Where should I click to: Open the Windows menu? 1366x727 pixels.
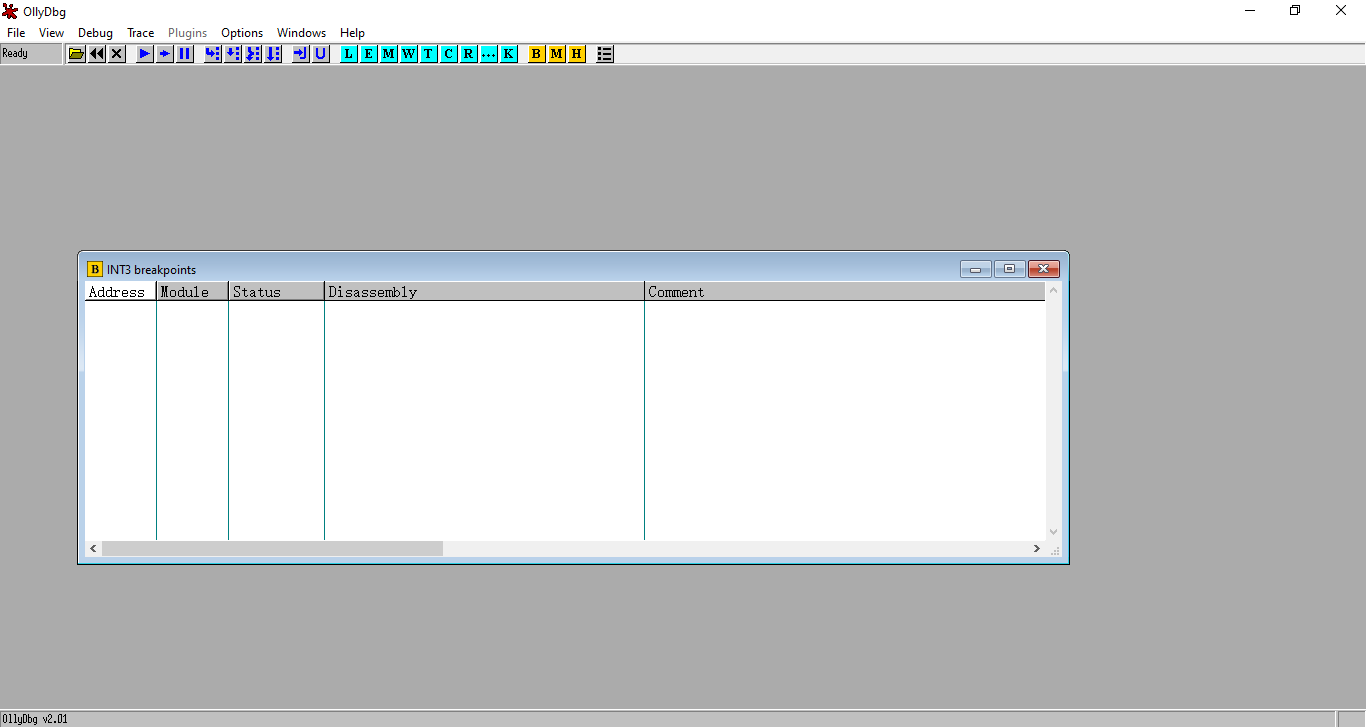[x=302, y=33]
